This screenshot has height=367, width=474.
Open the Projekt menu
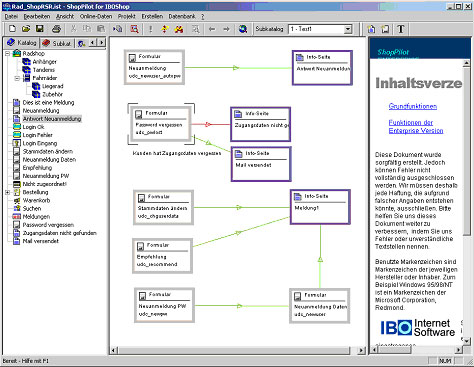pos(127,16)
